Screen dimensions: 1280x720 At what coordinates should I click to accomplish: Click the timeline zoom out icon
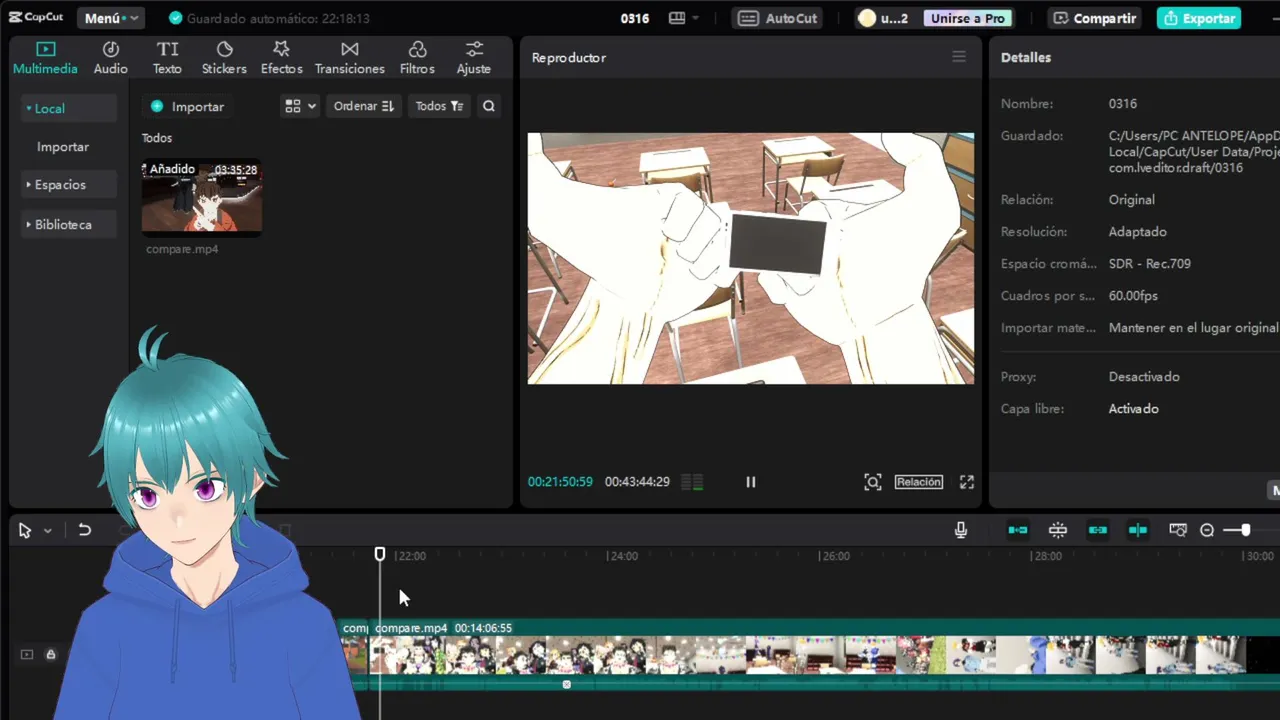pyautogui.click(x=1207, y=531)
